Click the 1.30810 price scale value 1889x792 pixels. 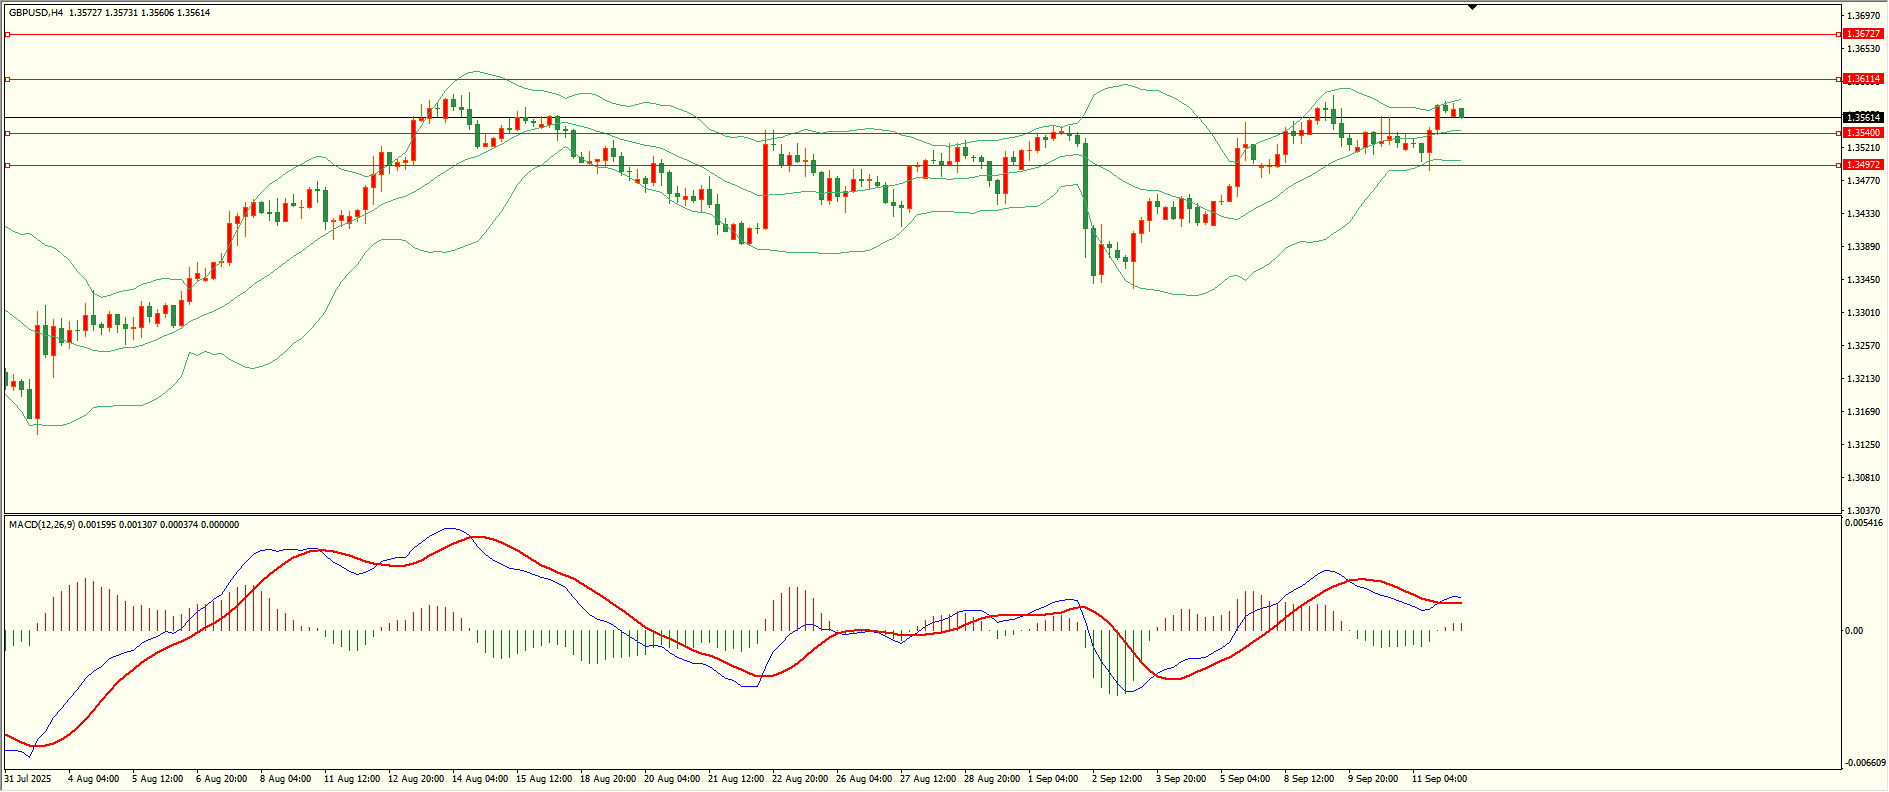1863,478
